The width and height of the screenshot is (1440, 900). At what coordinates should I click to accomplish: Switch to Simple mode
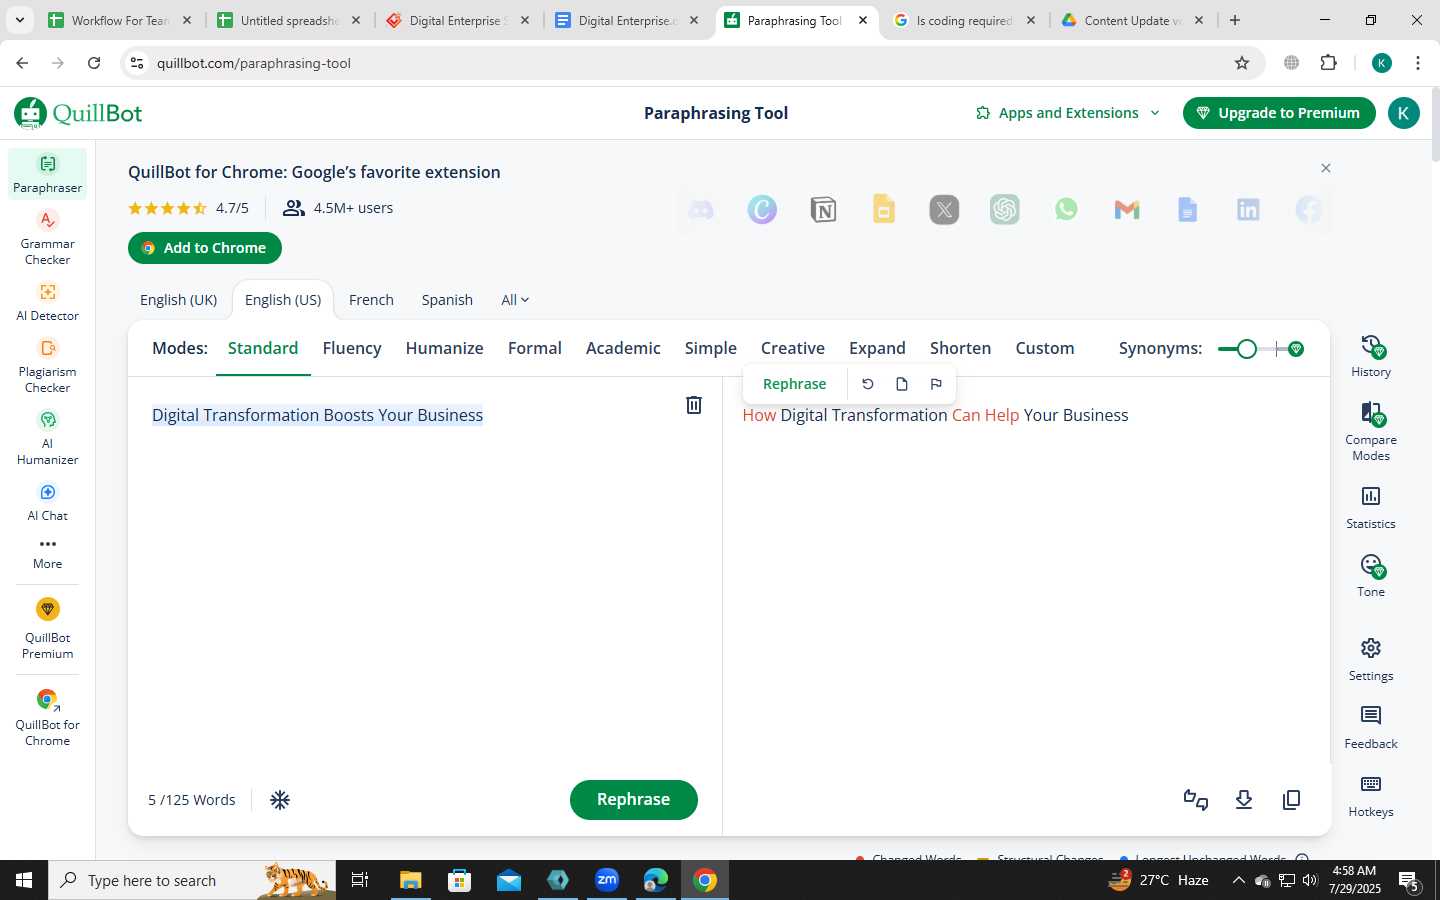pyautogui.click(x=710, y=348)
